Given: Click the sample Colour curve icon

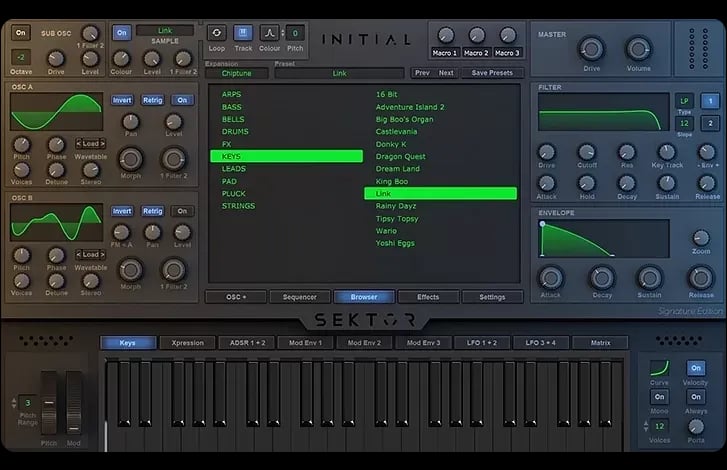Looking at the screenshot, I should [269, 33].
